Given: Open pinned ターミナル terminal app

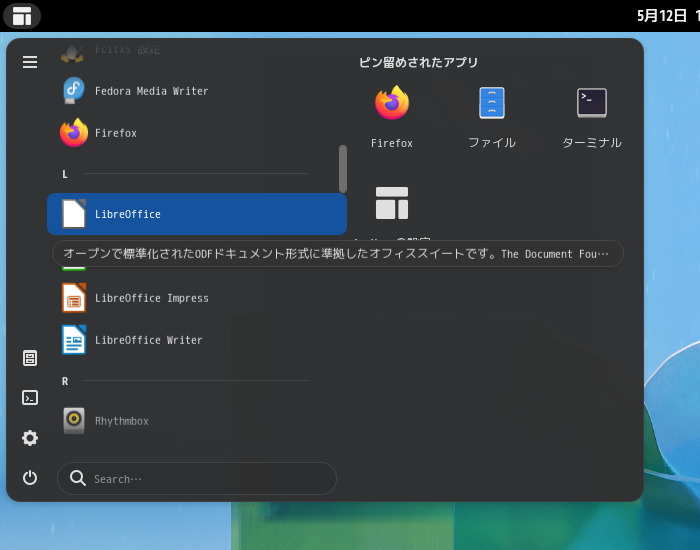Looking at the screenshot, I should [x=592, y=117].
